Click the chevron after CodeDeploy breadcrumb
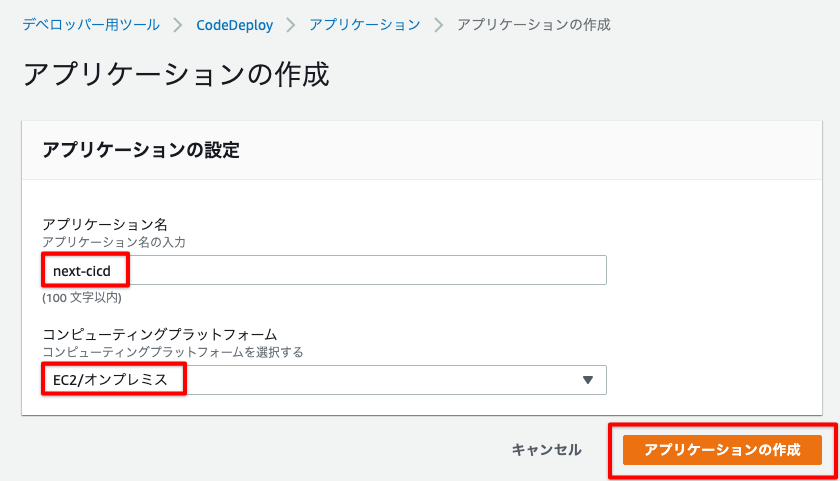The height and width of the screenshot is (481, 840). point(290,24)
